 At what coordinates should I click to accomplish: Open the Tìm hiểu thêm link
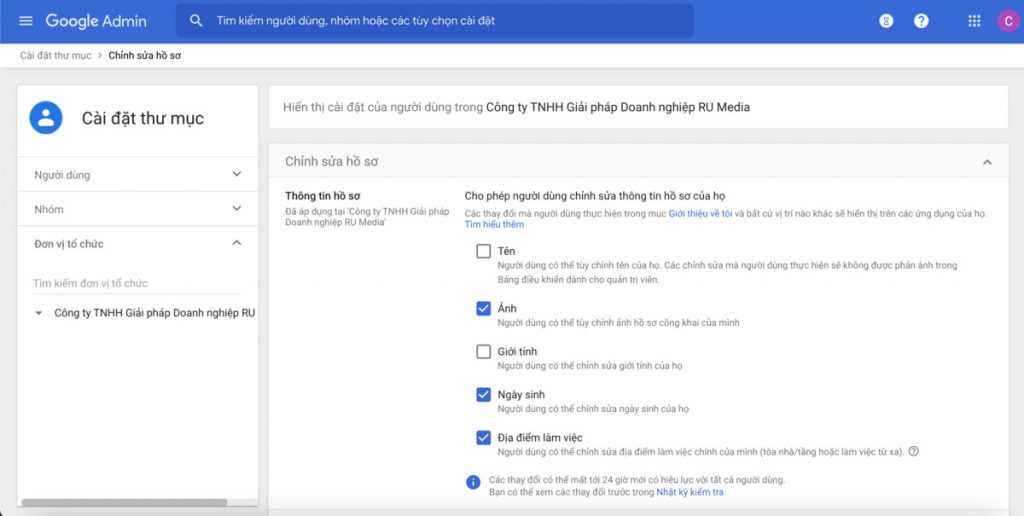coord(494,225)
